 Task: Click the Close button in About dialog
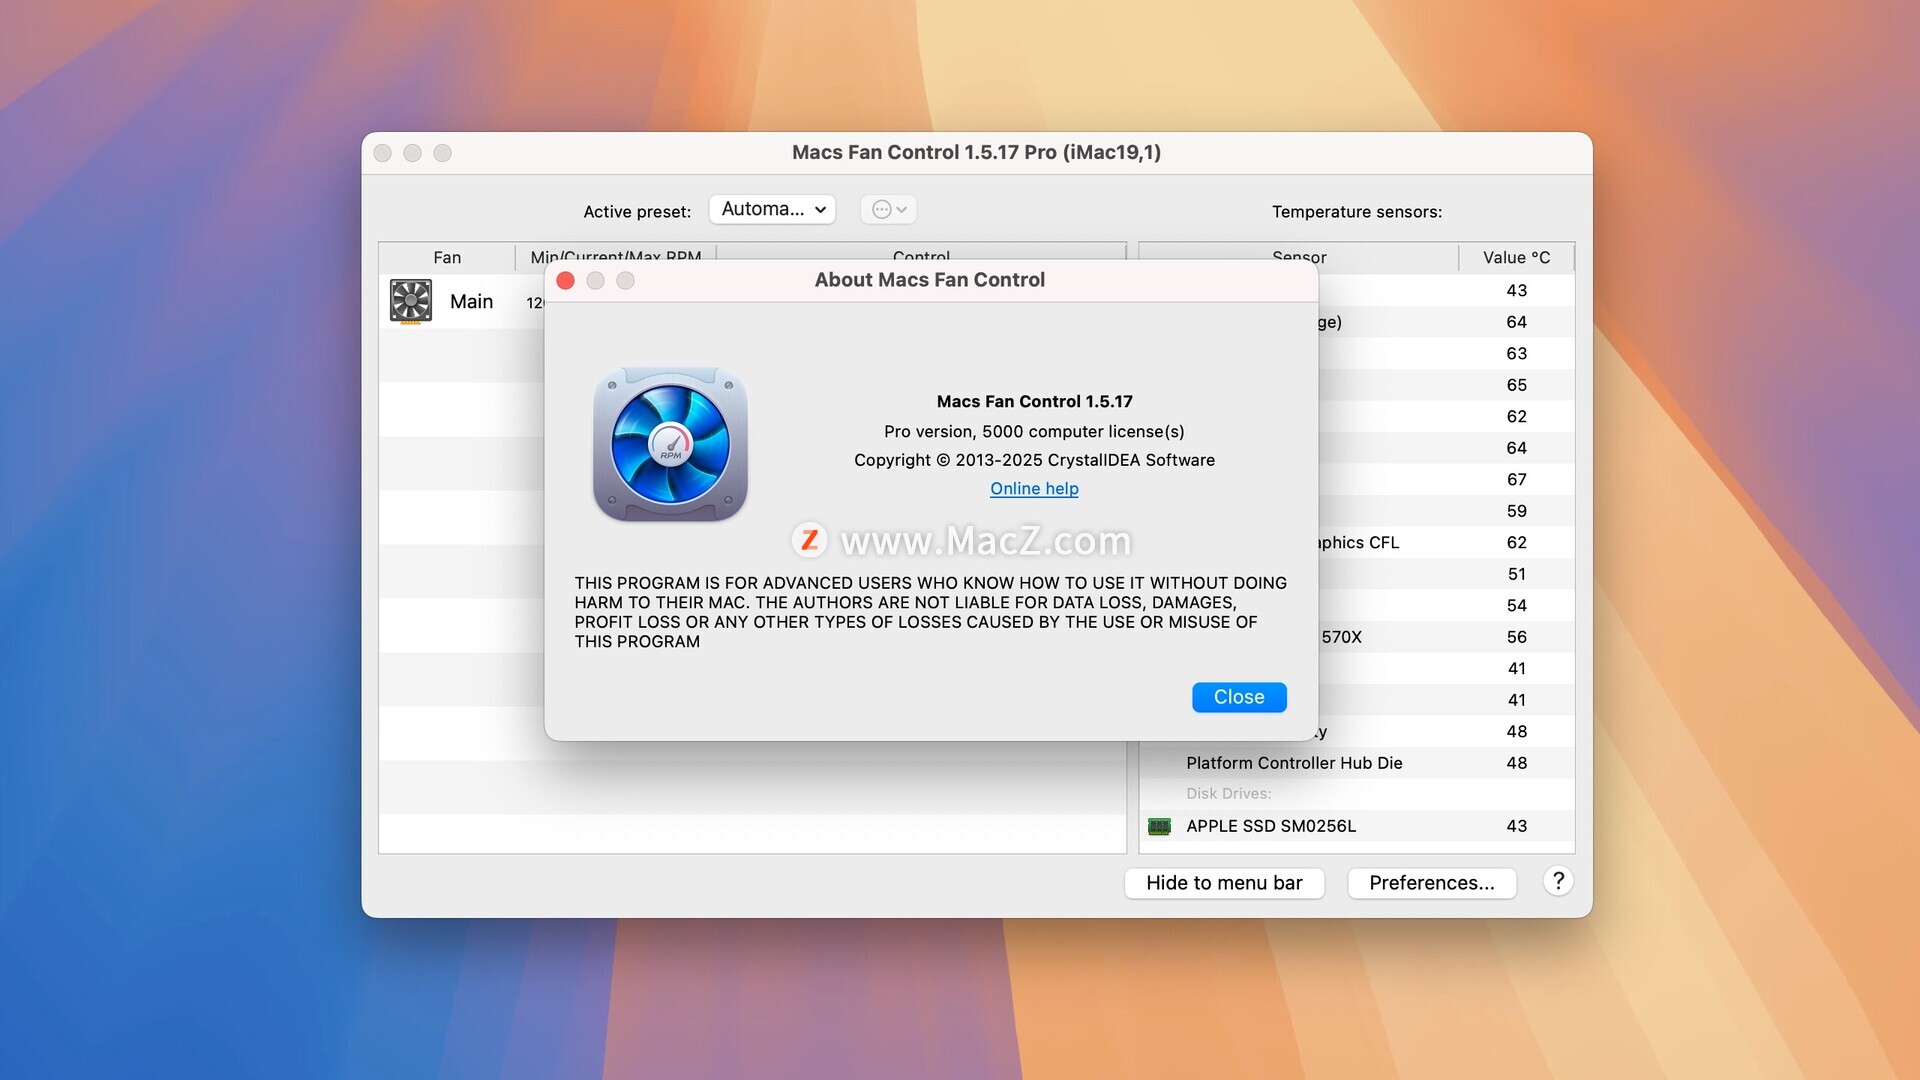1239,697
